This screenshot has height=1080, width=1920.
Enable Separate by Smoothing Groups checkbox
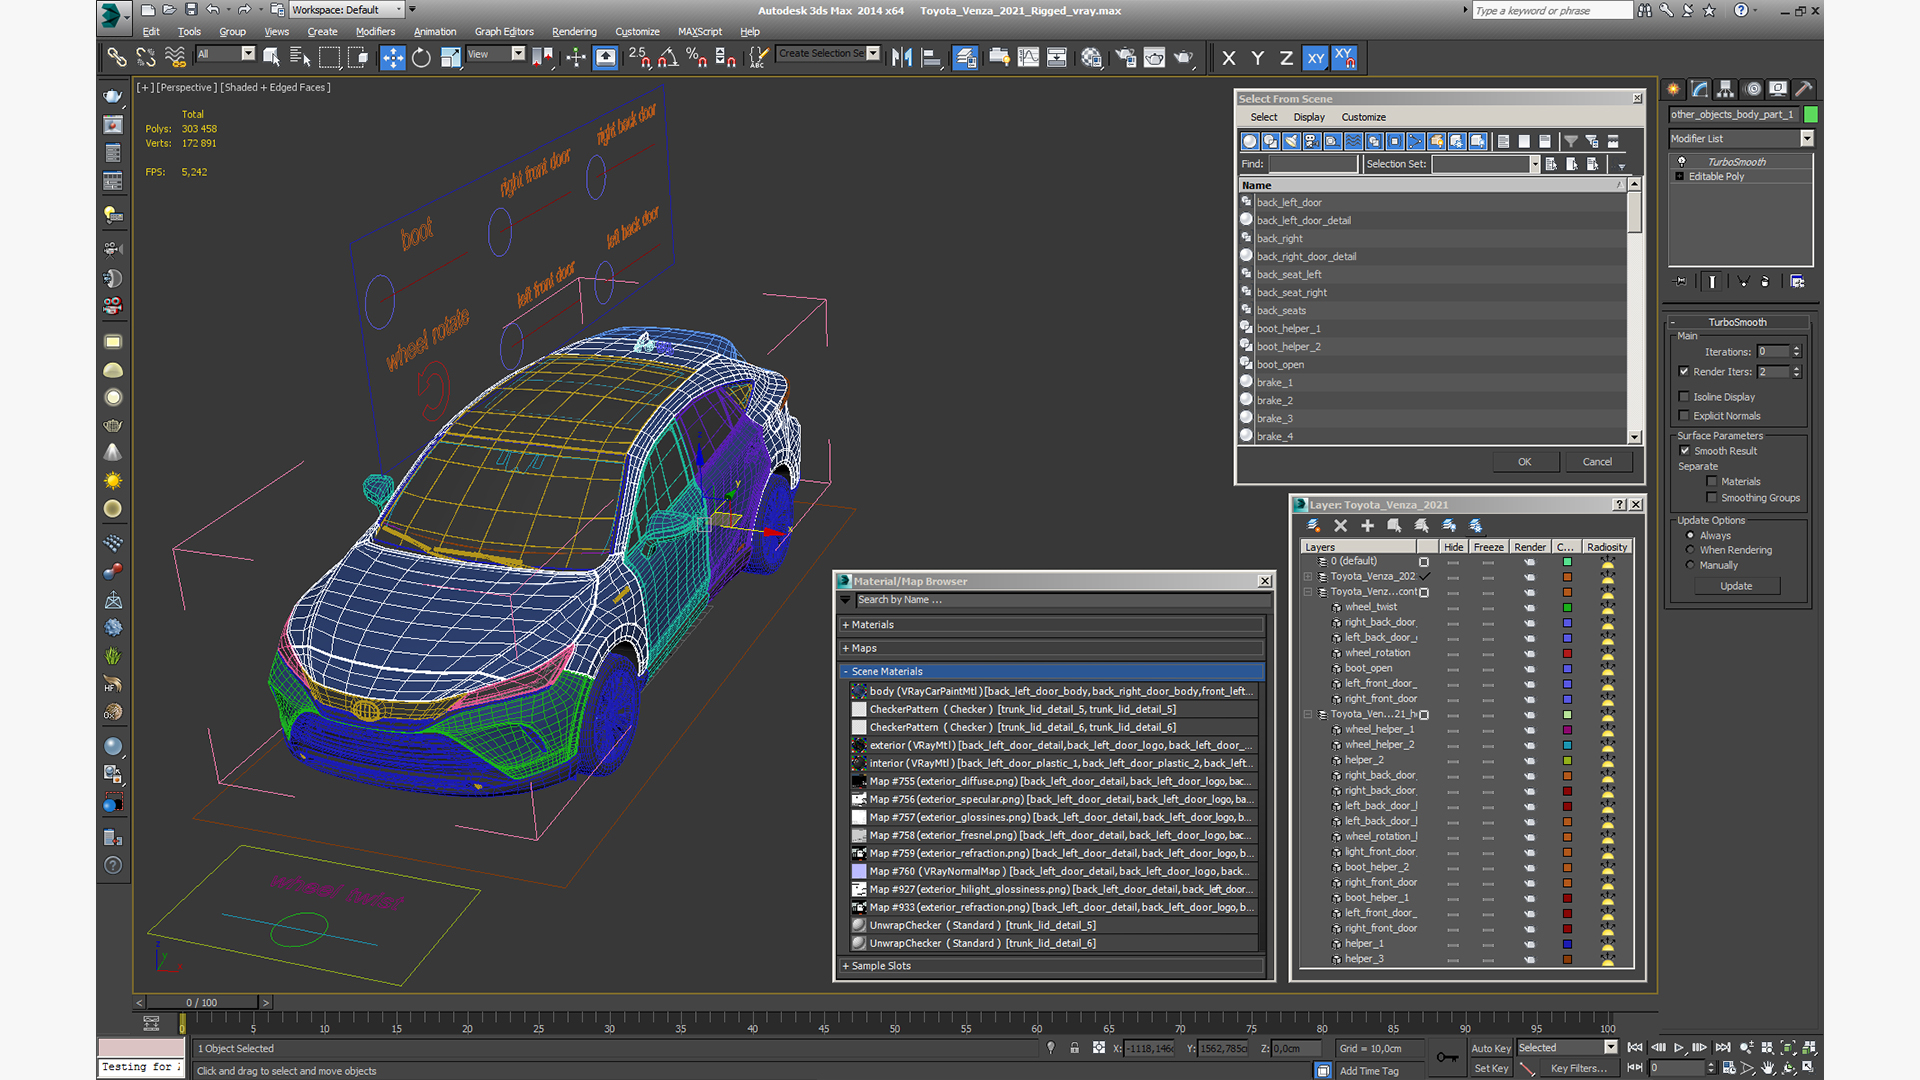pos(1712,498)
